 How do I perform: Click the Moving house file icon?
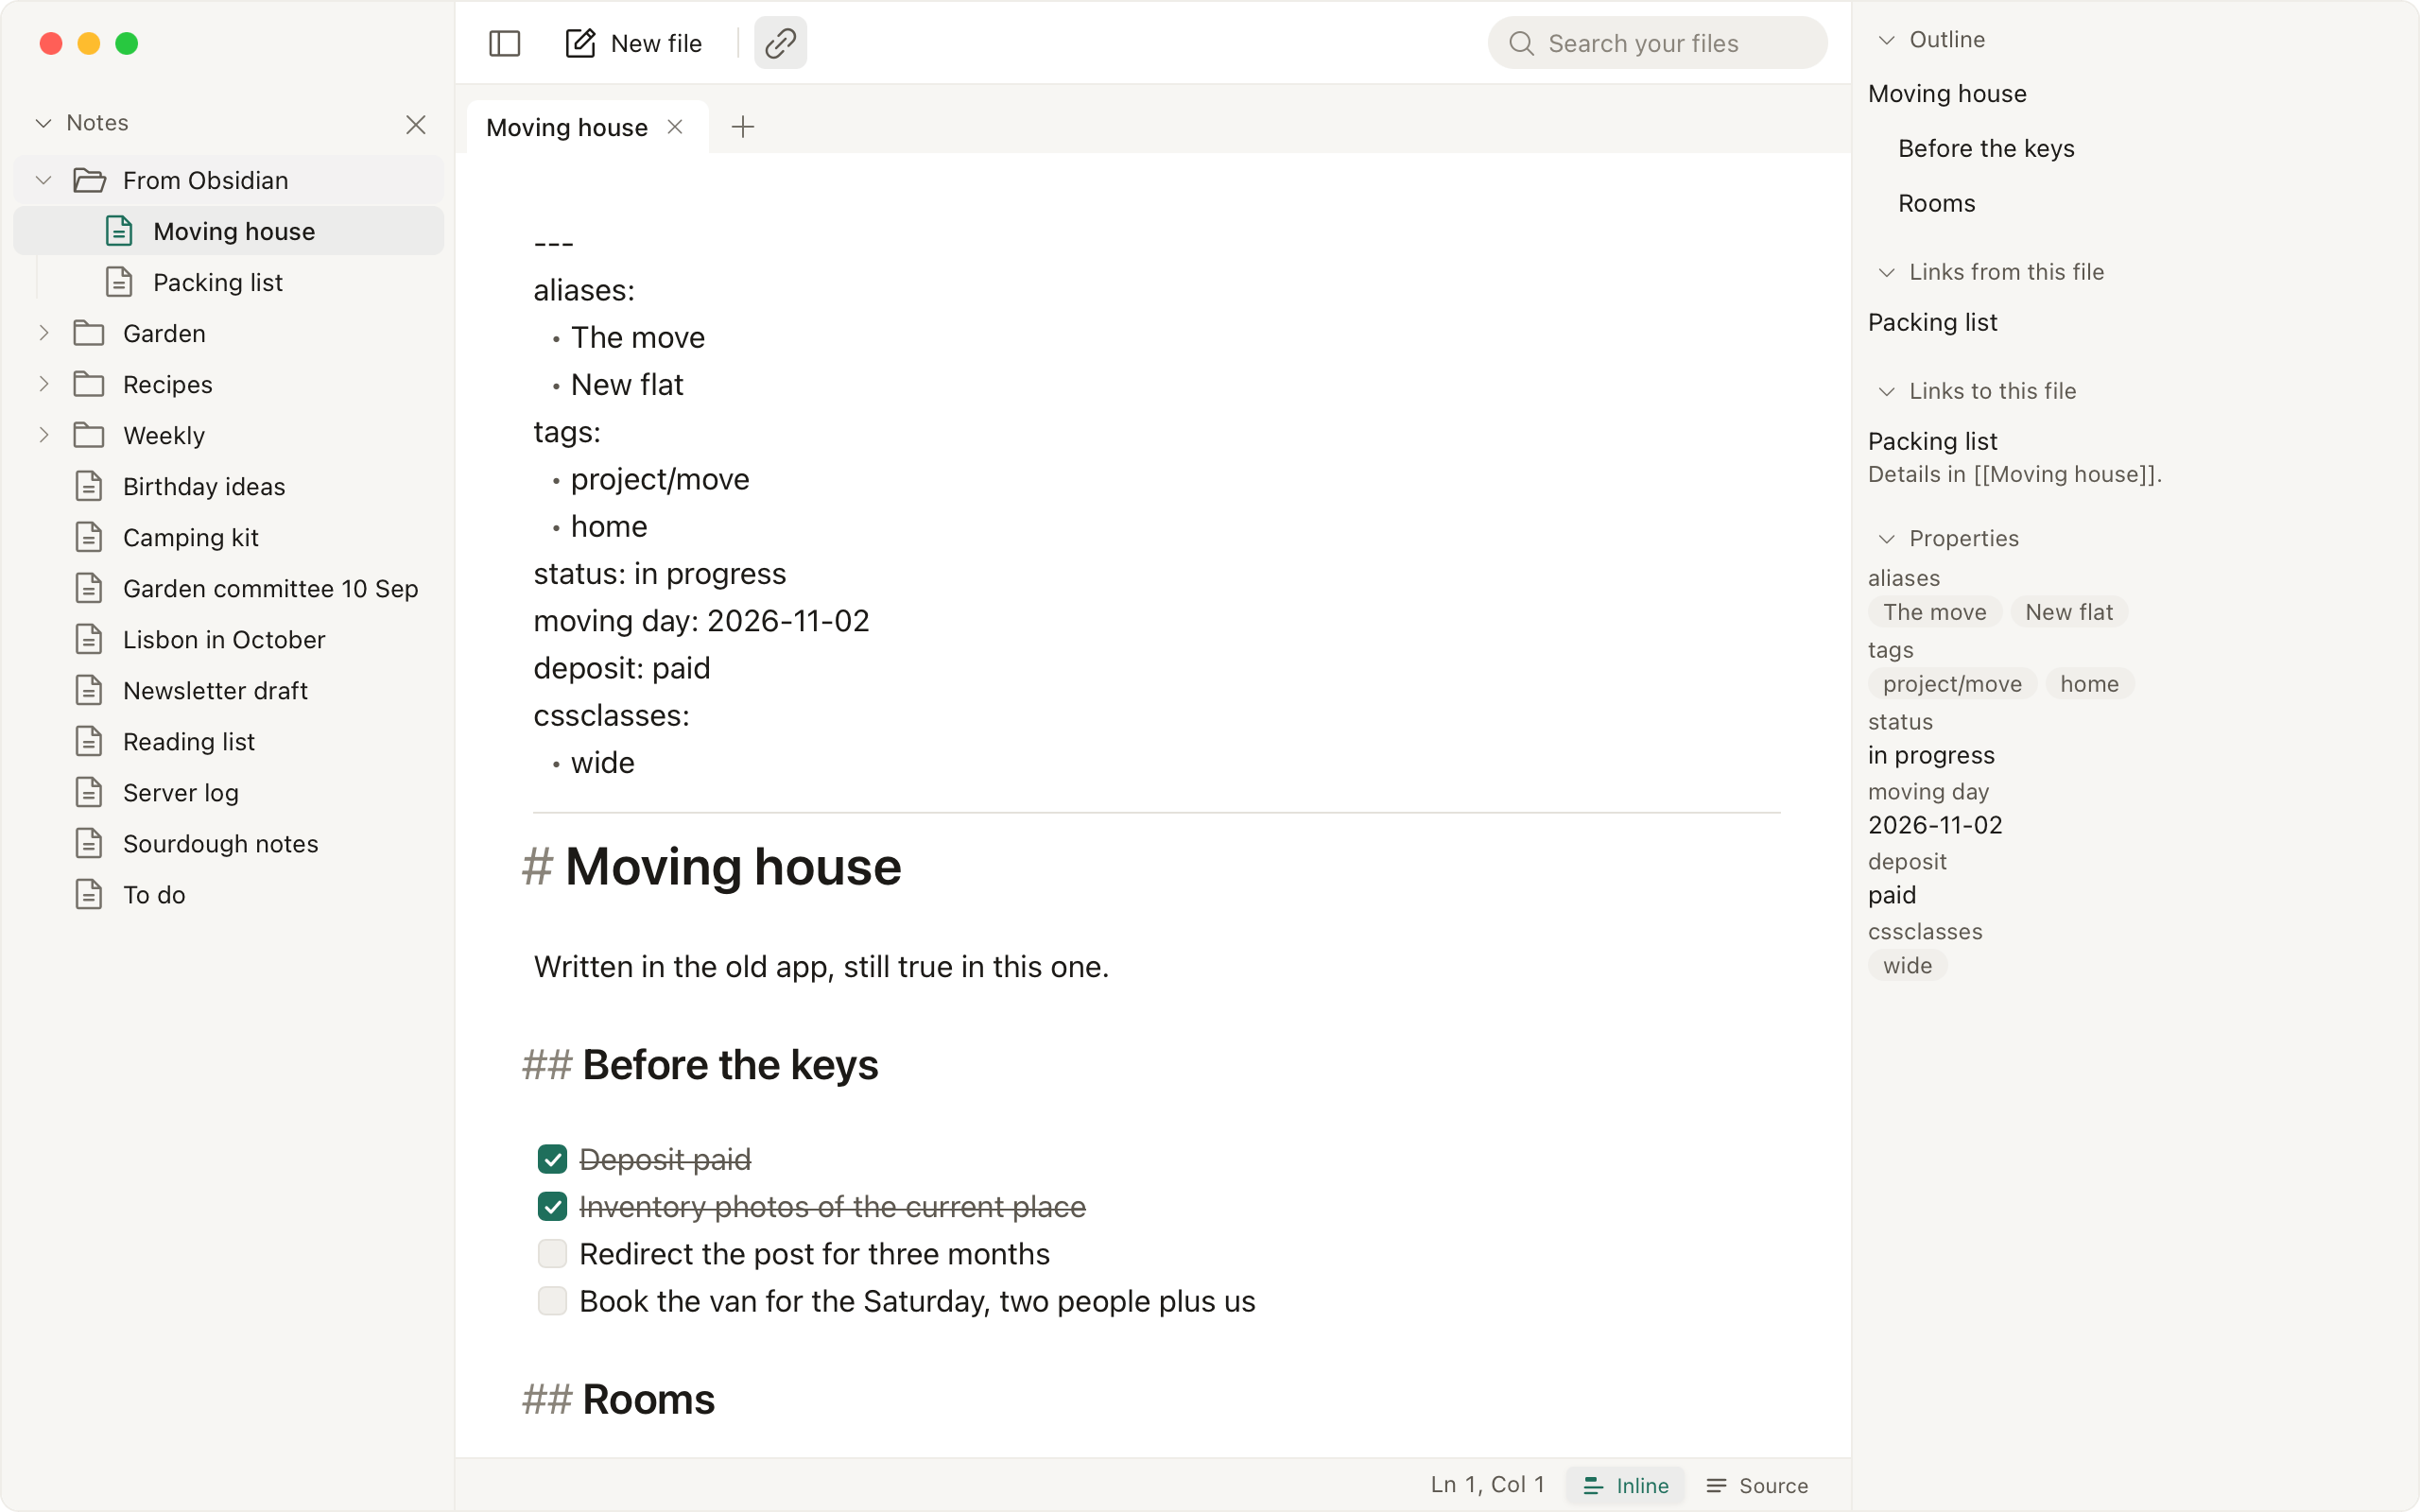pyautogui.click(x=119, y=231)
